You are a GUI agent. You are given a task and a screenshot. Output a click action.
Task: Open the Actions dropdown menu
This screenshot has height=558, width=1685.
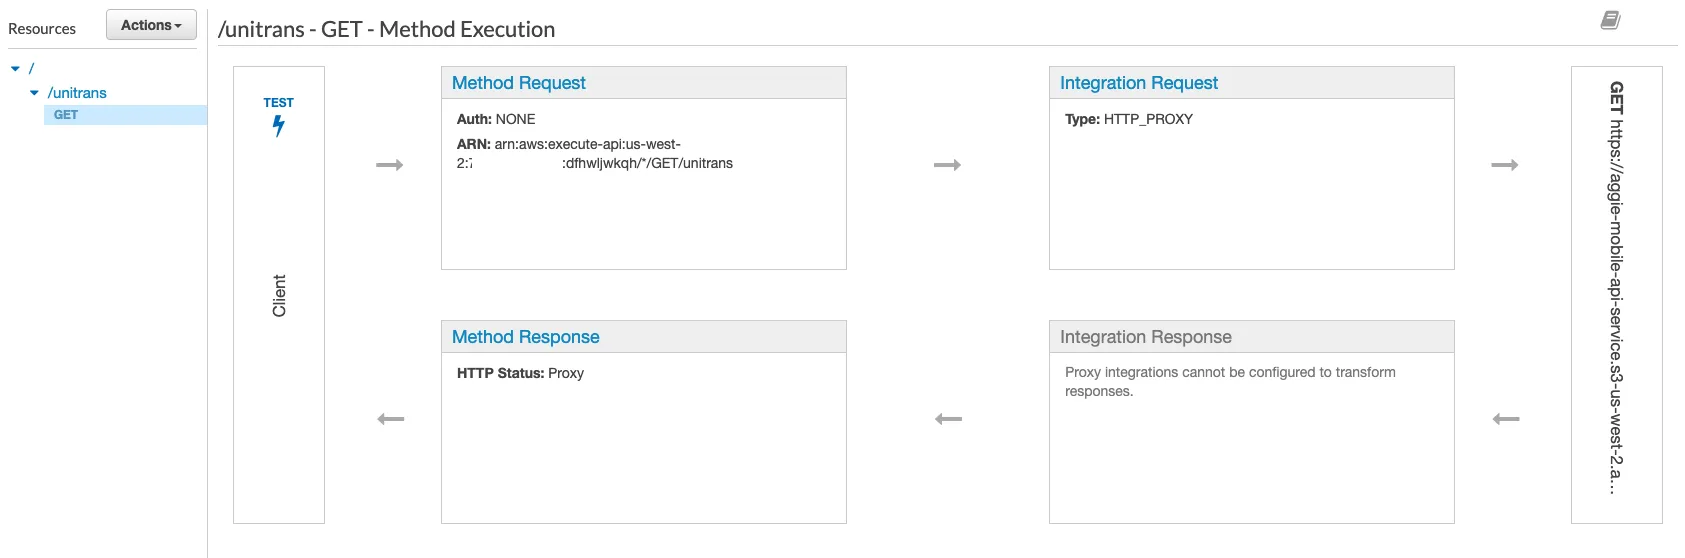[x=151, y=25]
